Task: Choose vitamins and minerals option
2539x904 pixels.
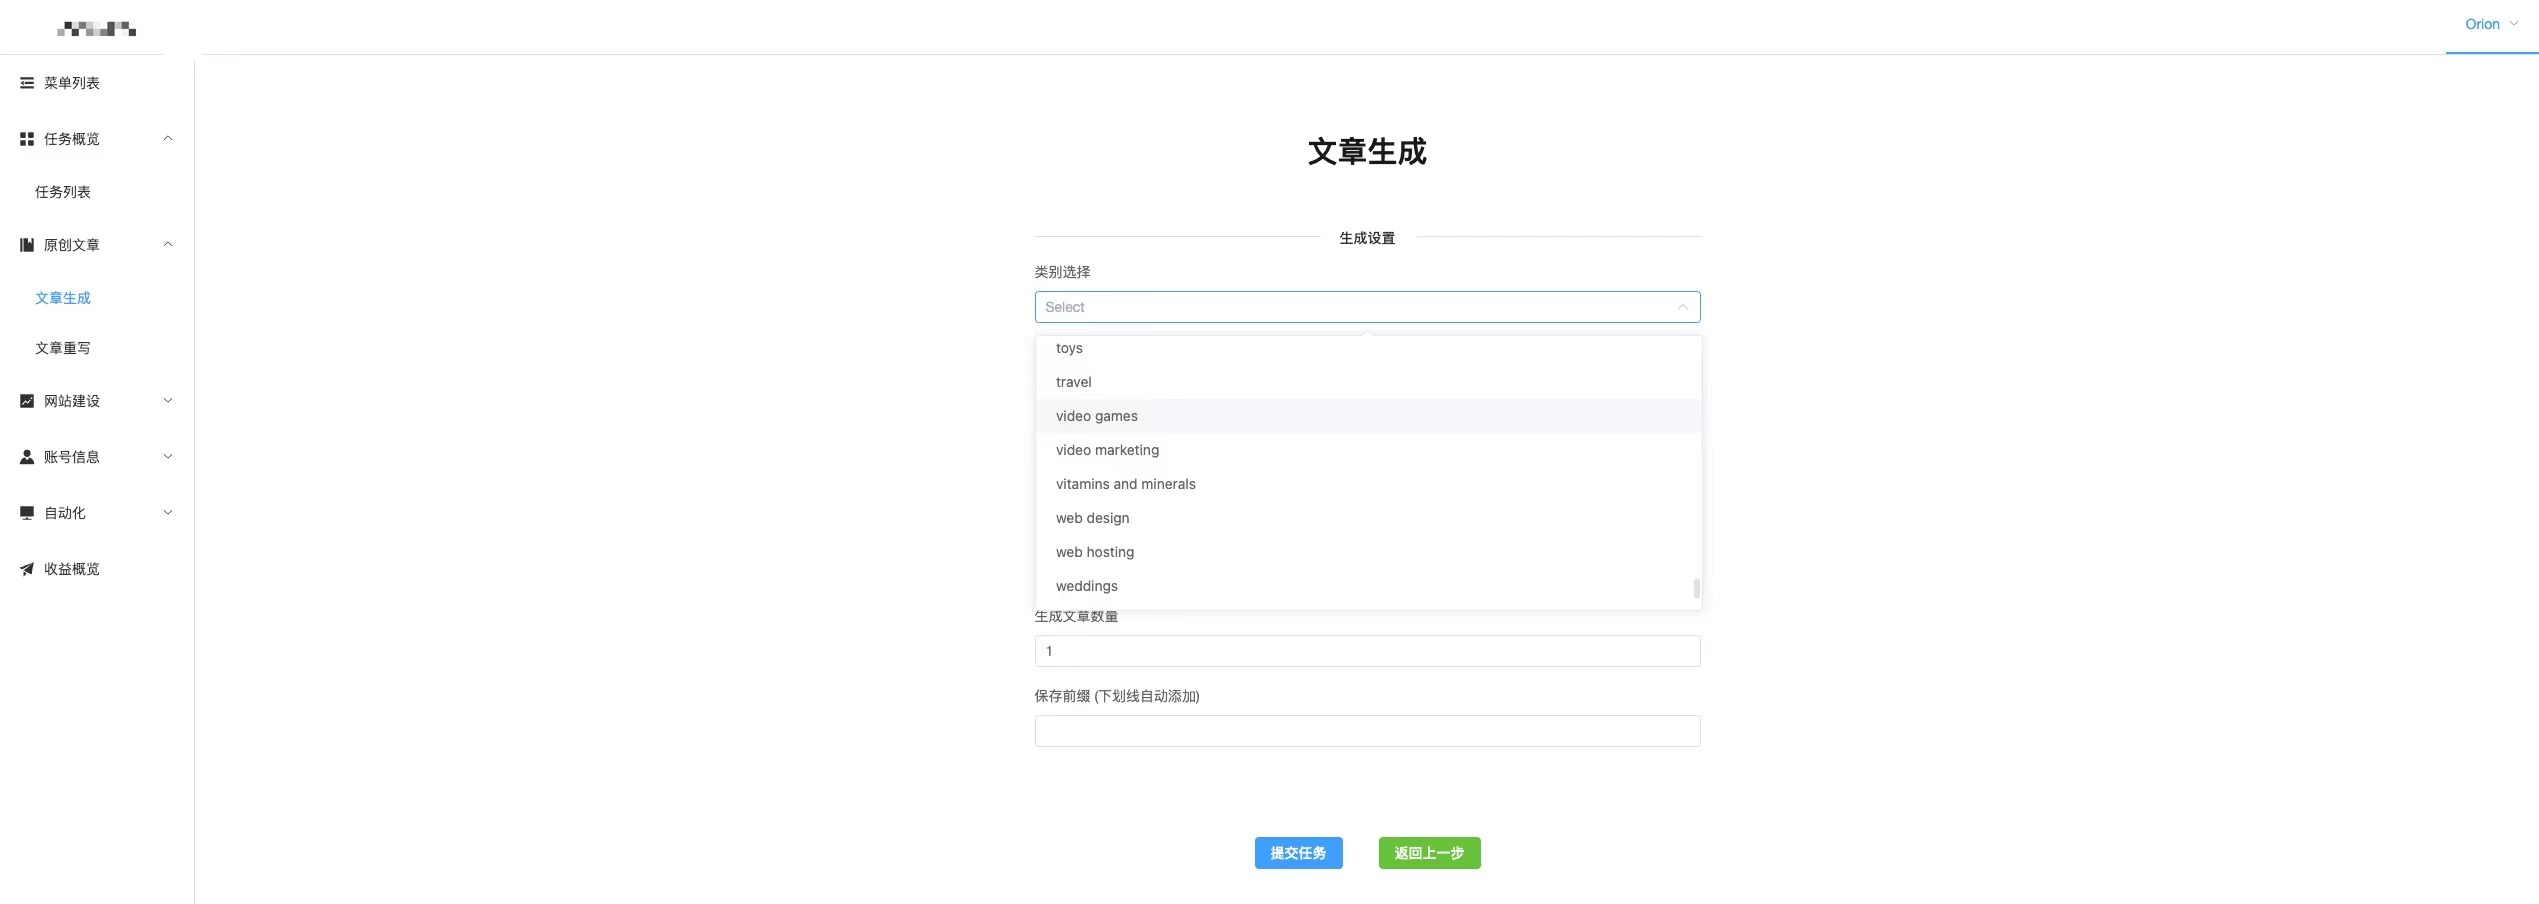Action: 1368,484
